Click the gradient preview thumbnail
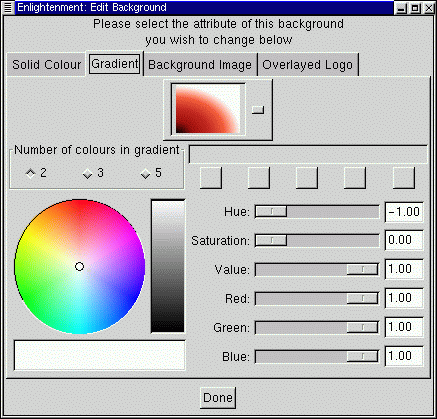Screen dimensions: 437x419 pos(208,109)
